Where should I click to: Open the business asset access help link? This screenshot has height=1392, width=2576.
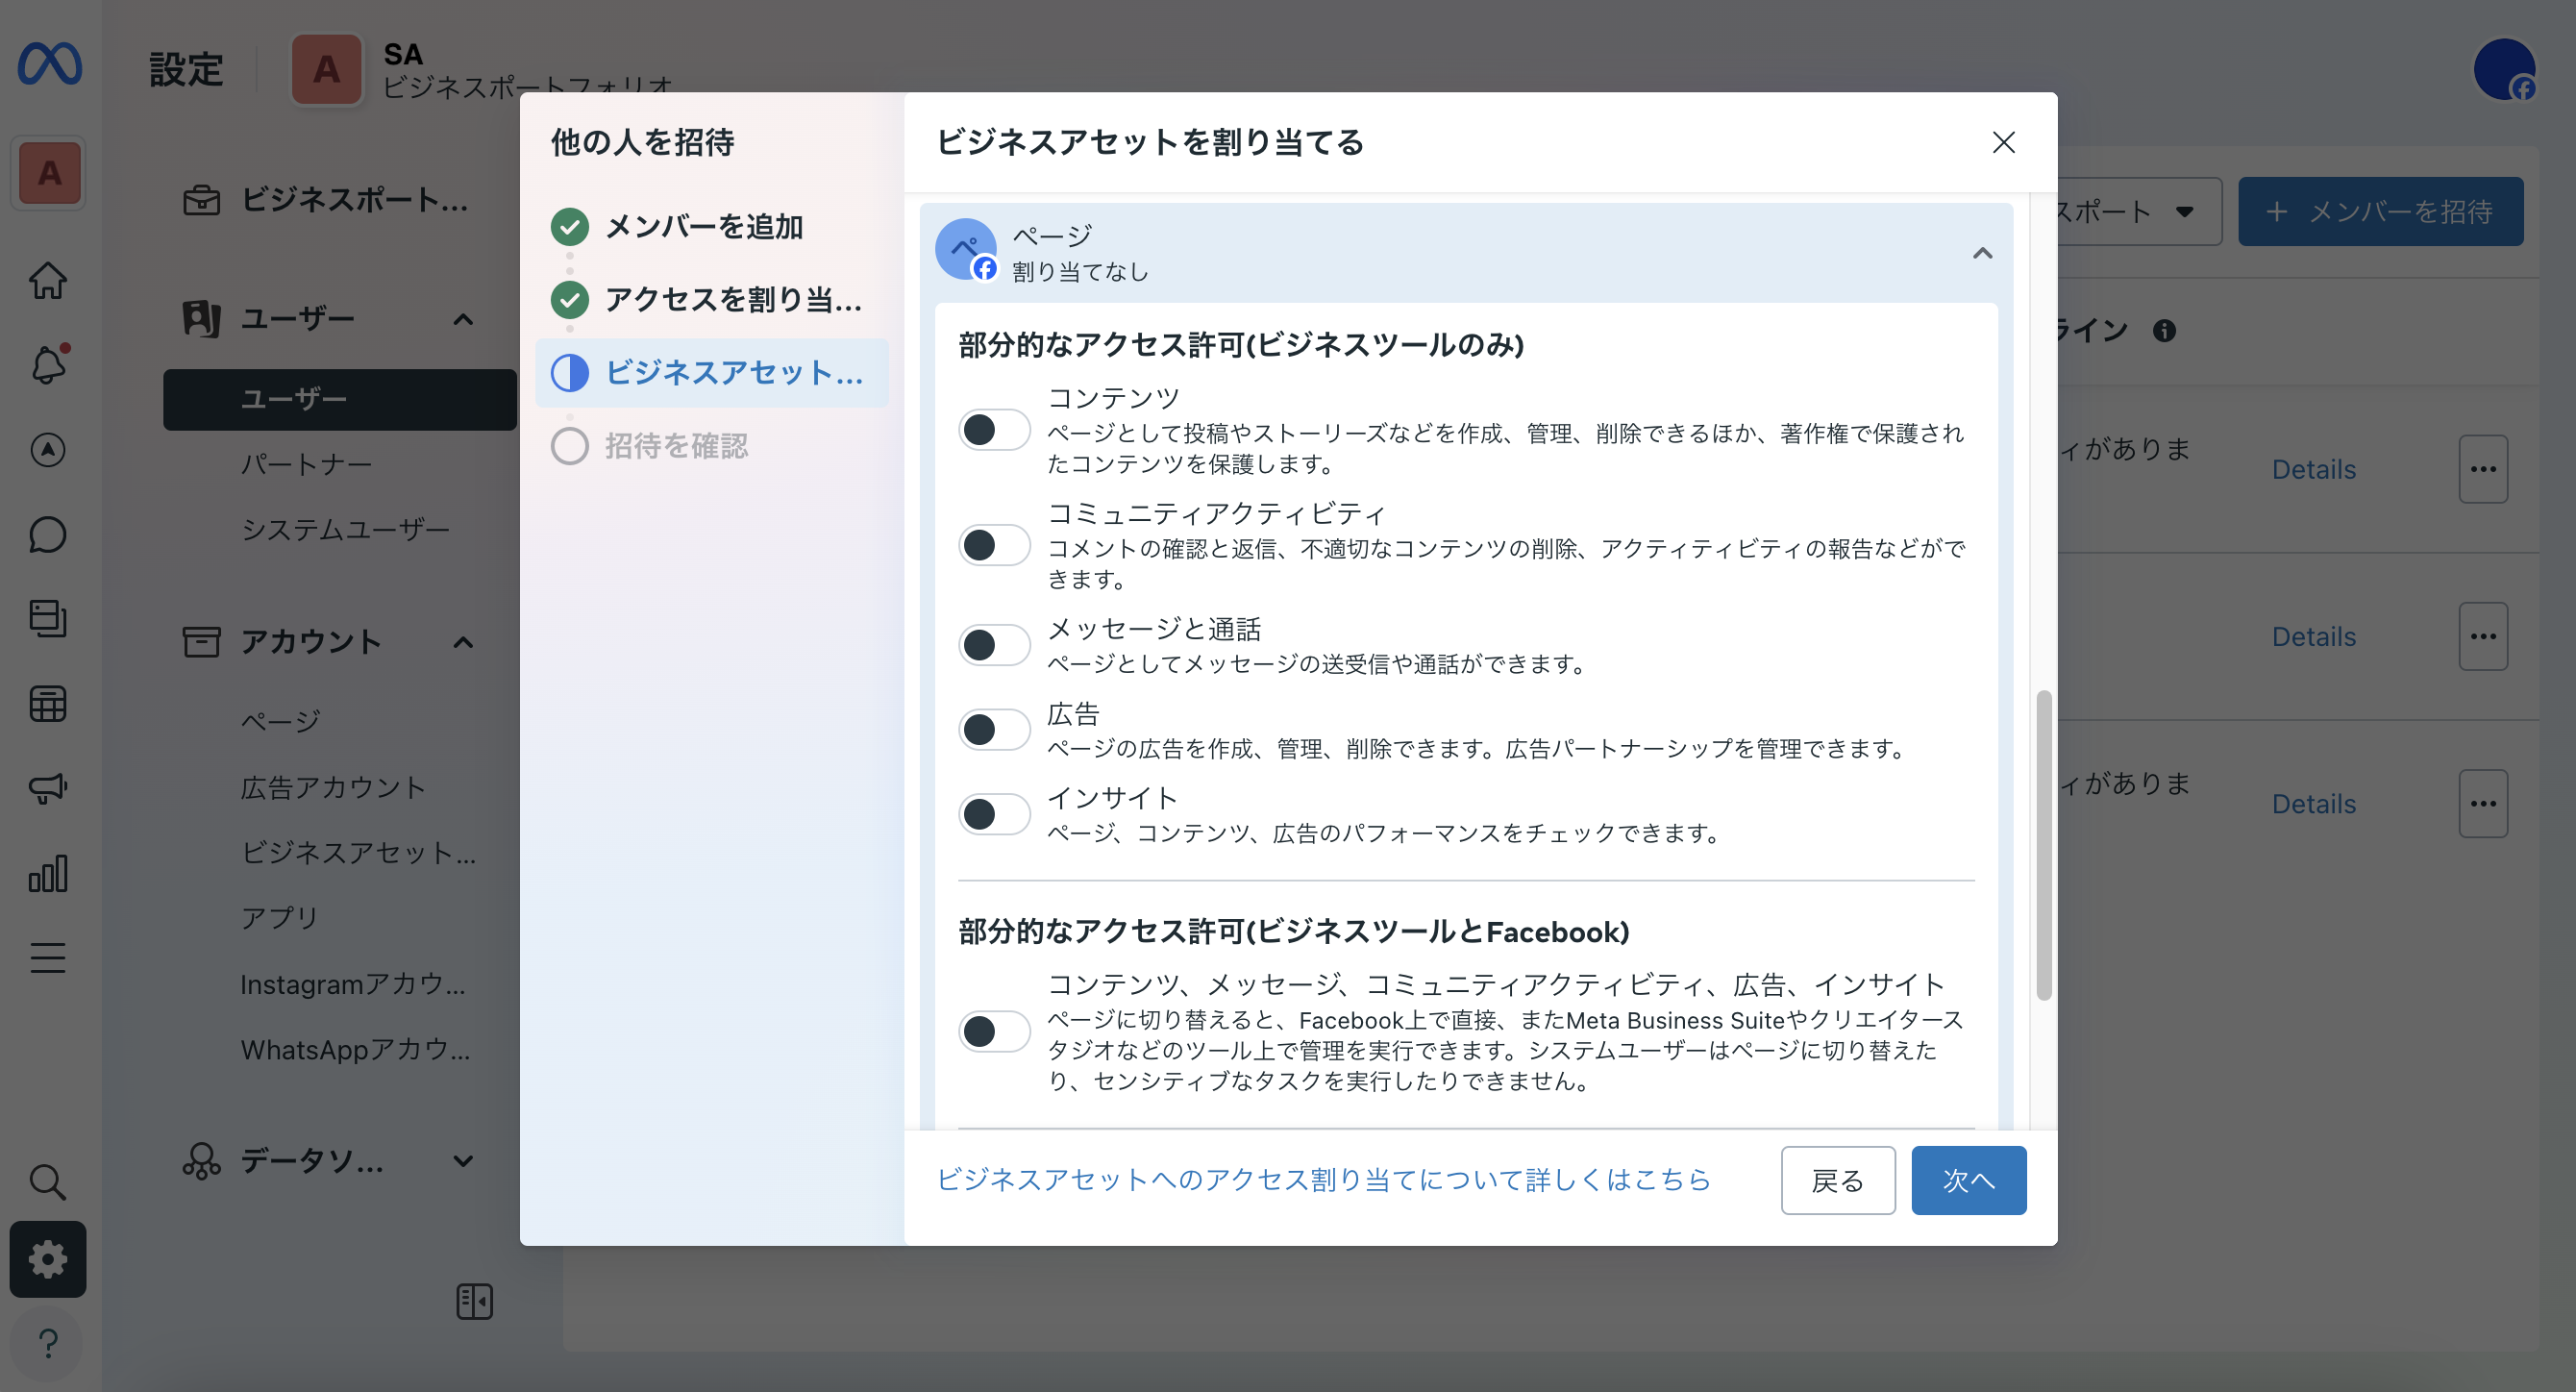(1322, 1180)
